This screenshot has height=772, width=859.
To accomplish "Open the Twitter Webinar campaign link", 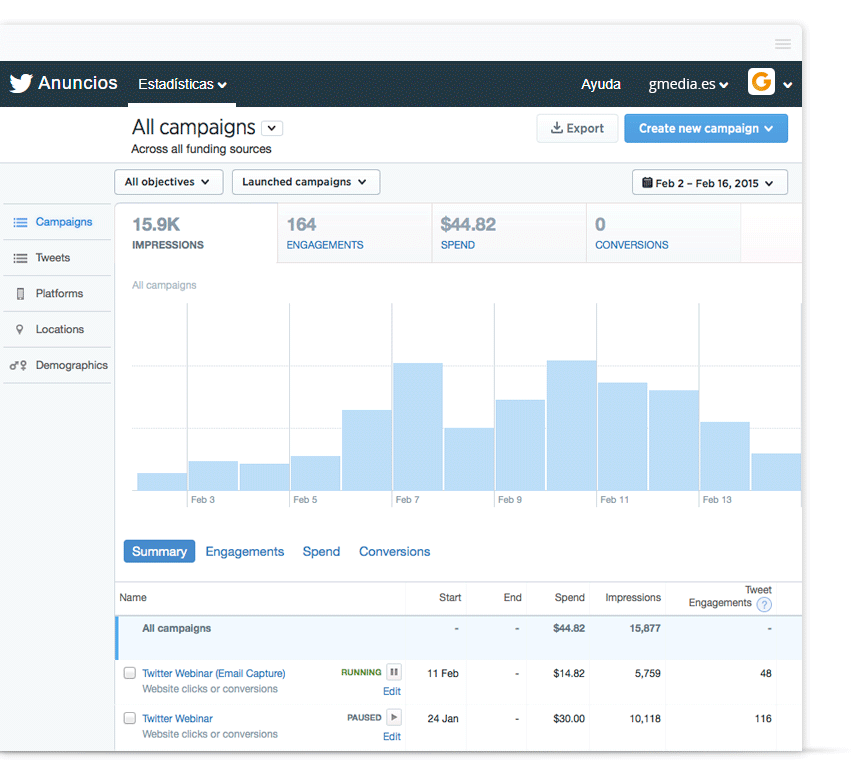I will click(x=177, y=718).
